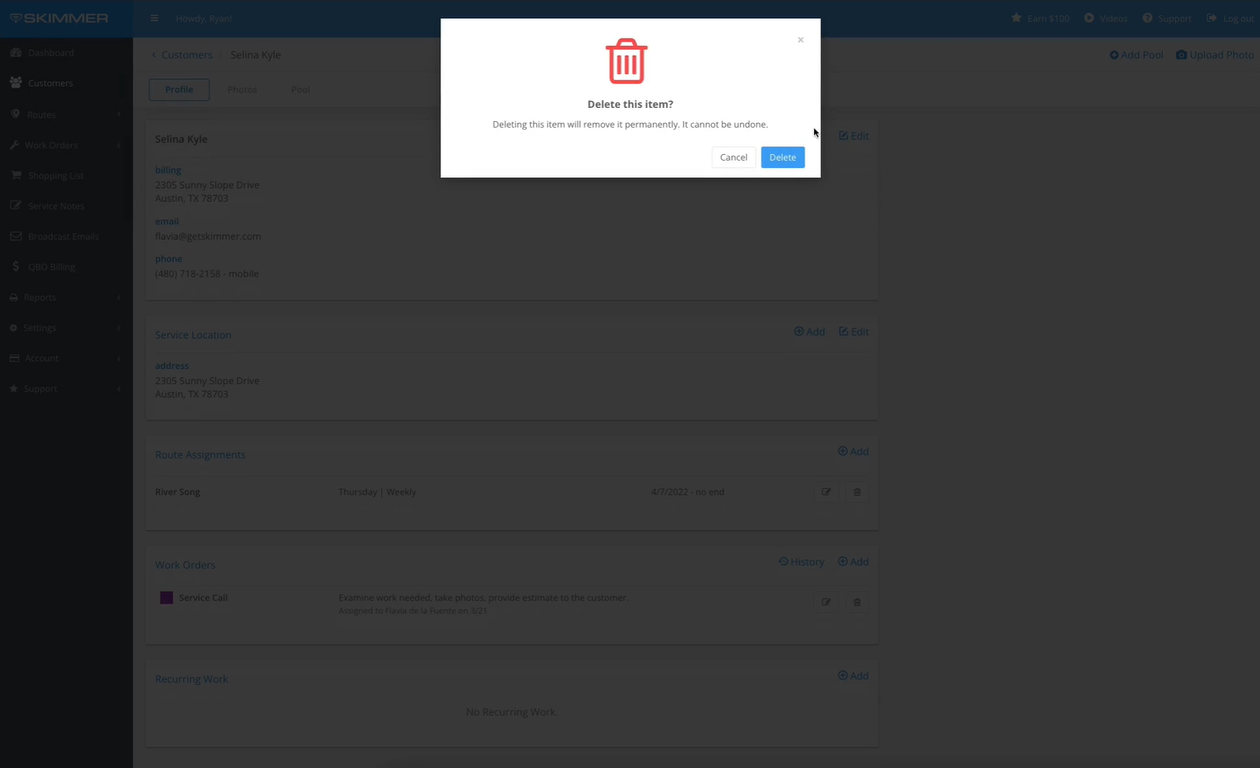Switch to the Photos tab
The image size is (1260, 768).
click(242, 90)
